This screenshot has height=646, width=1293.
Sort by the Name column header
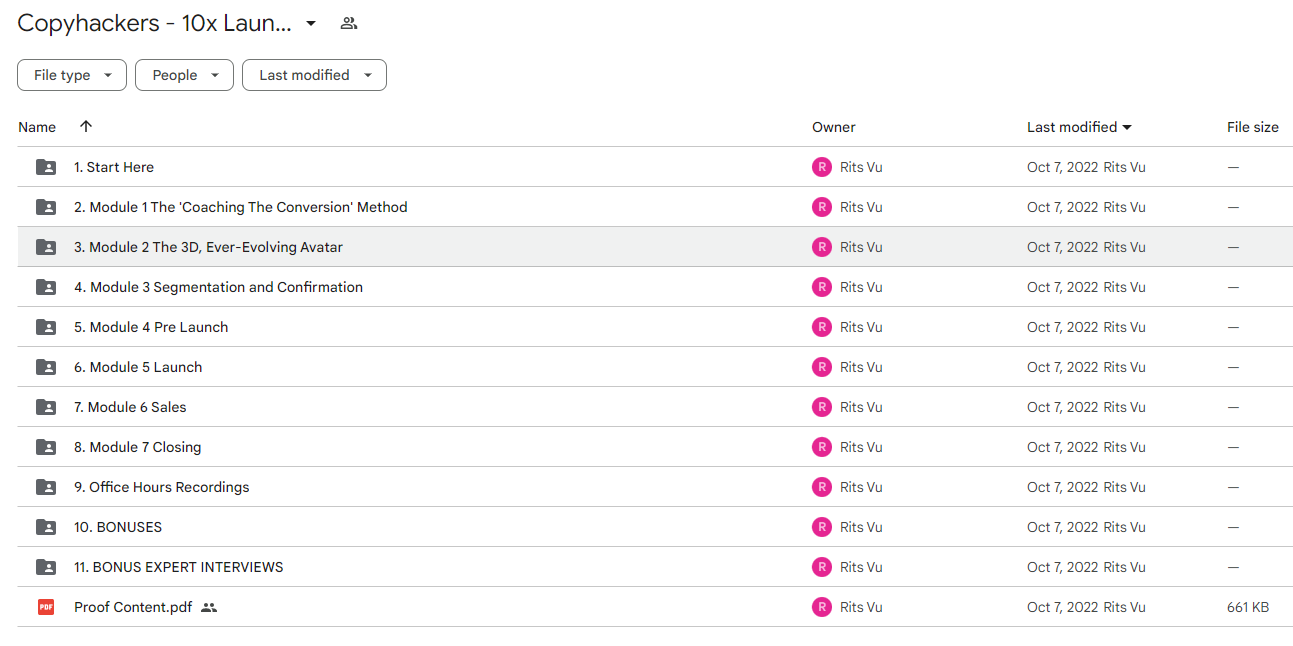pos(37,127)
